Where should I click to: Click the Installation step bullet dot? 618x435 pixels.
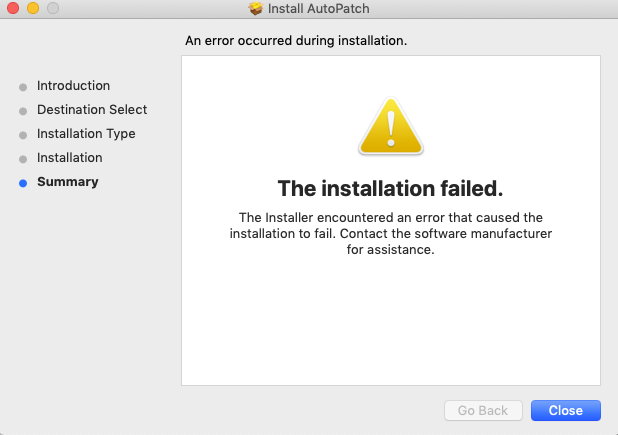pyautogui.click(x=23, y=159)
